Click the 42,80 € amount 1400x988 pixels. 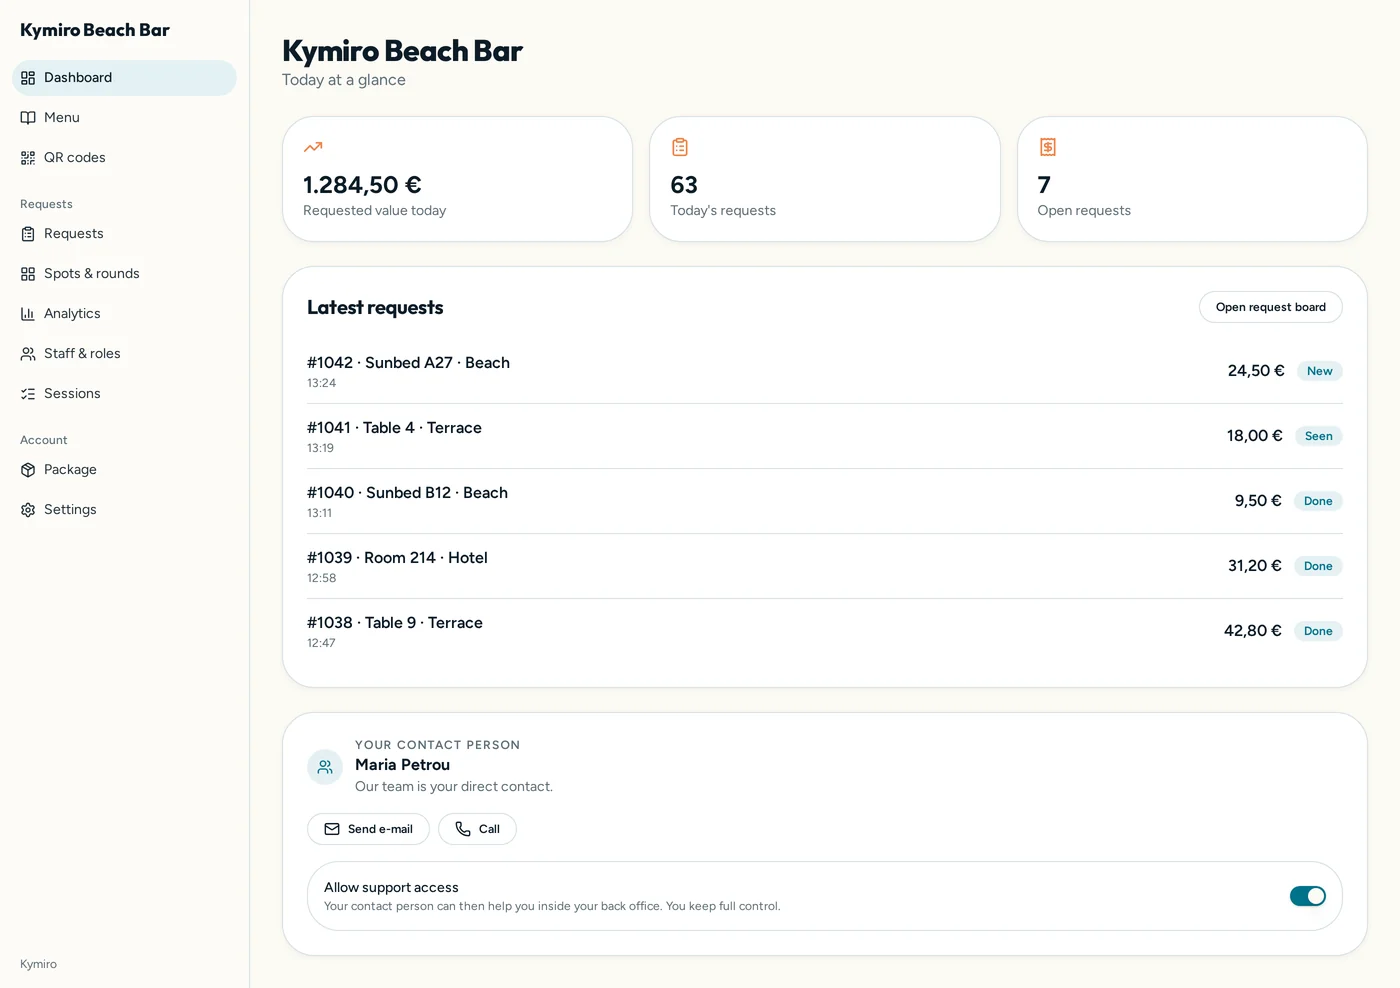[x=1252, y=631]
